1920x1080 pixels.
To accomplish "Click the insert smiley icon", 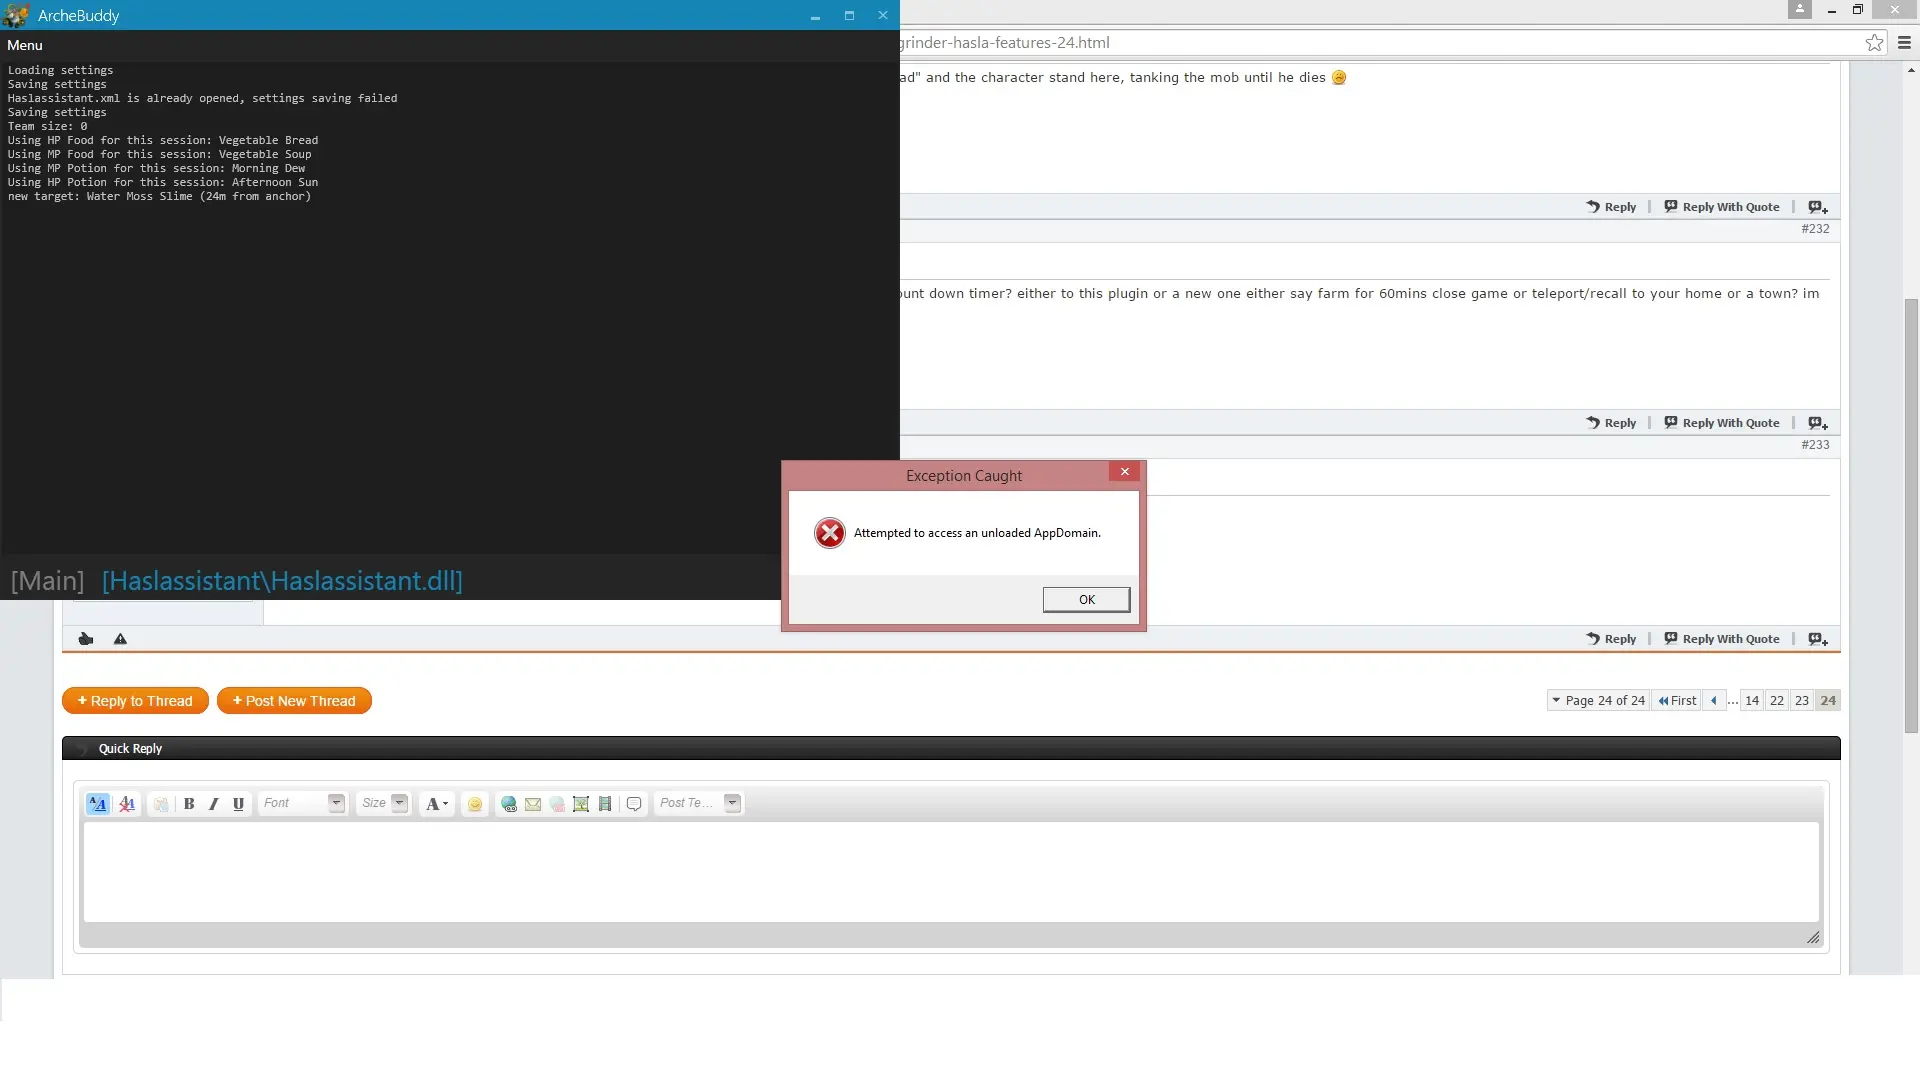I will [x=475, y=804].
